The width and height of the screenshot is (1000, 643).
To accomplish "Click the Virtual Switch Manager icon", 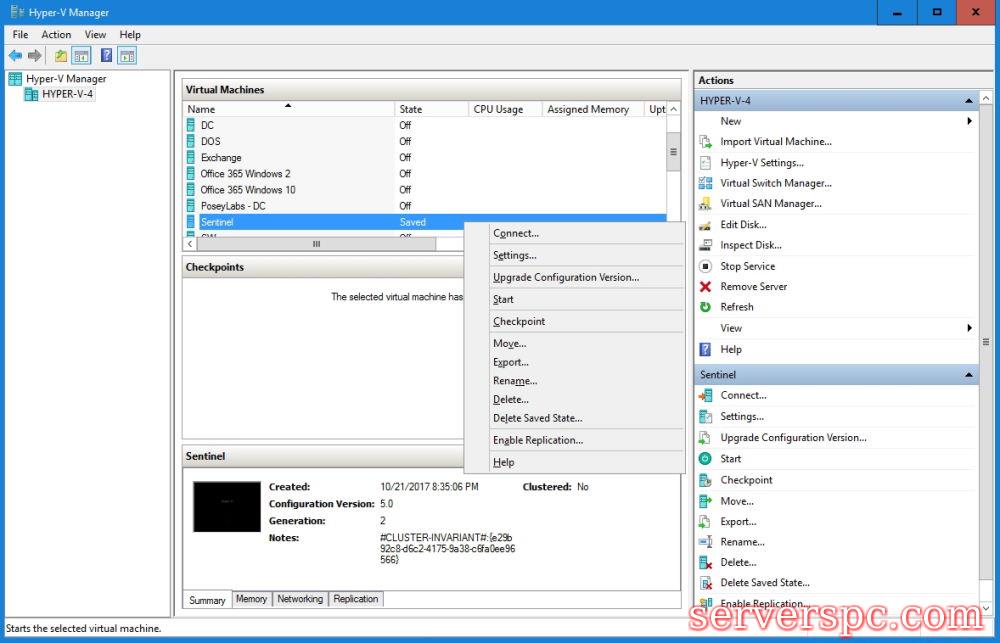I will (705, 183).
